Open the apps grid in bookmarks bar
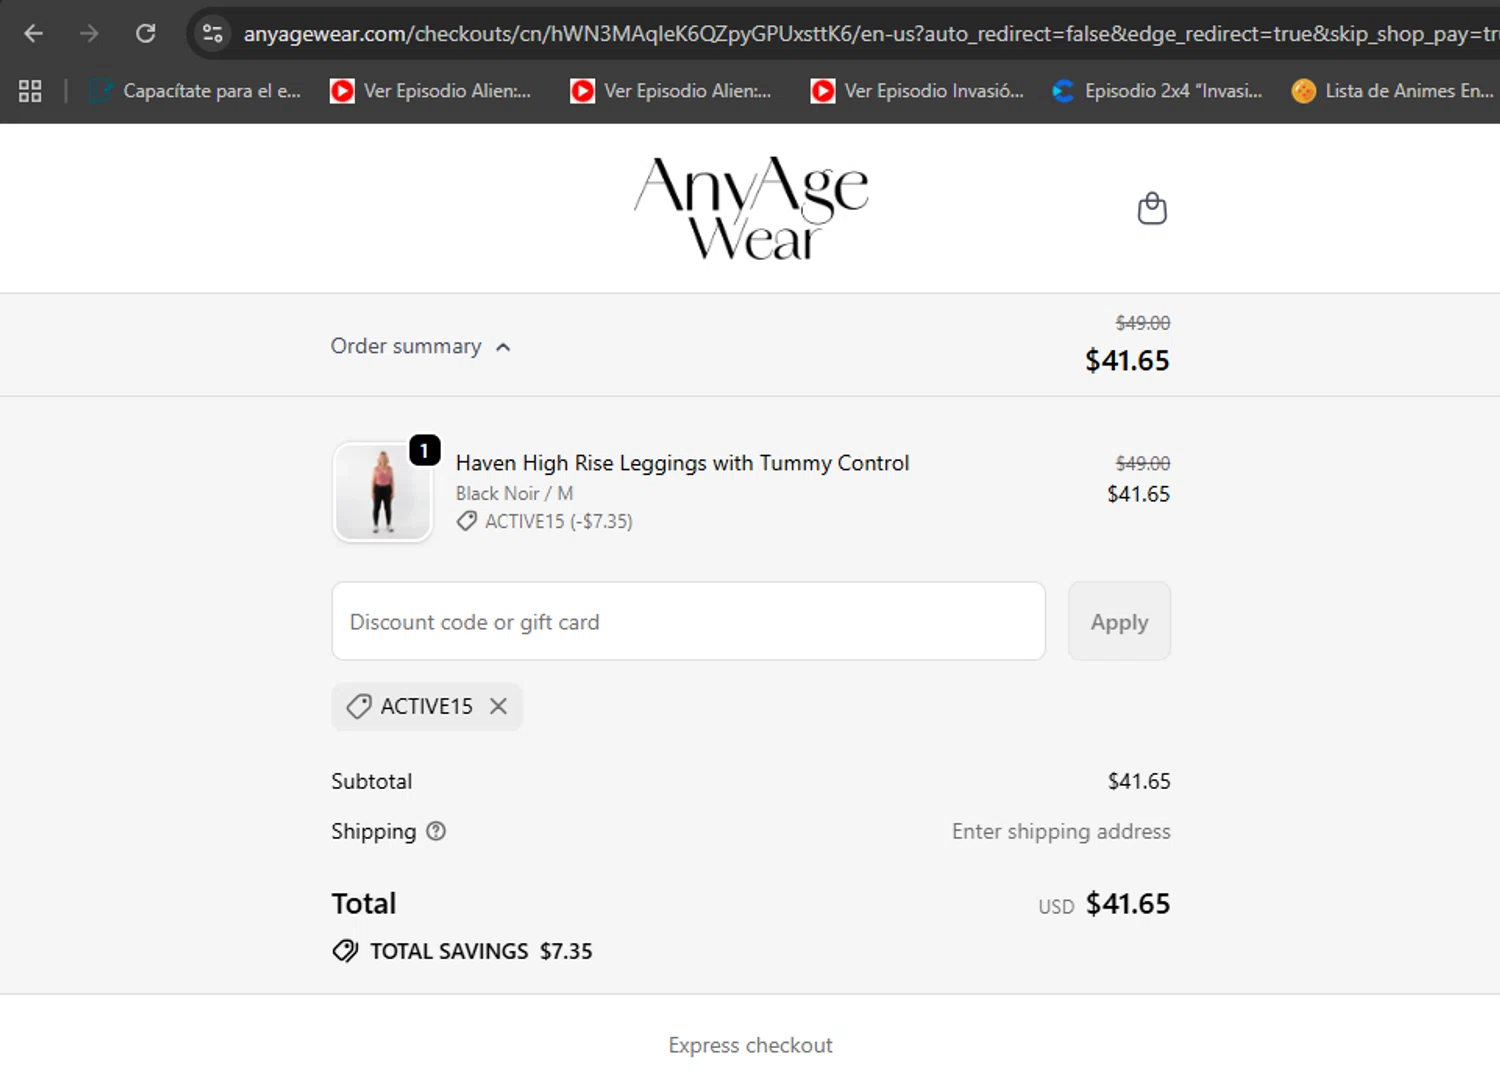The image size is (1500, 1082). tap(30, 91)
